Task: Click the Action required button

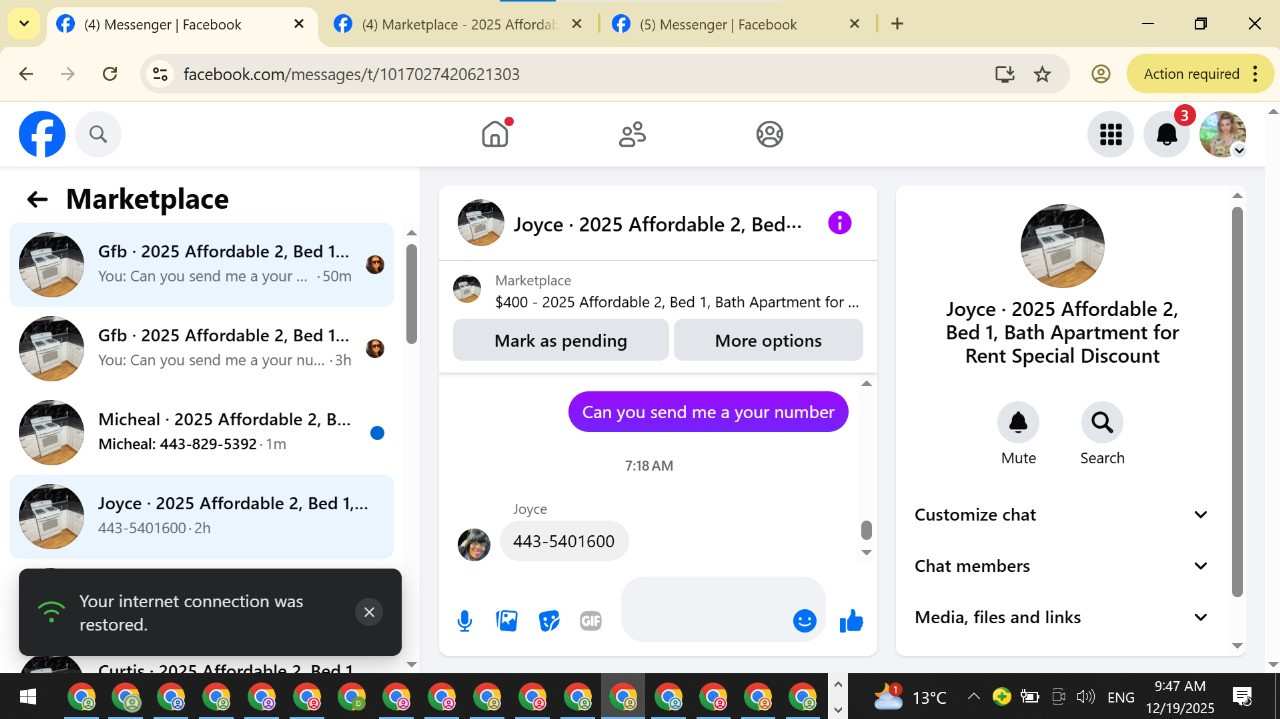Action: 1200,74
